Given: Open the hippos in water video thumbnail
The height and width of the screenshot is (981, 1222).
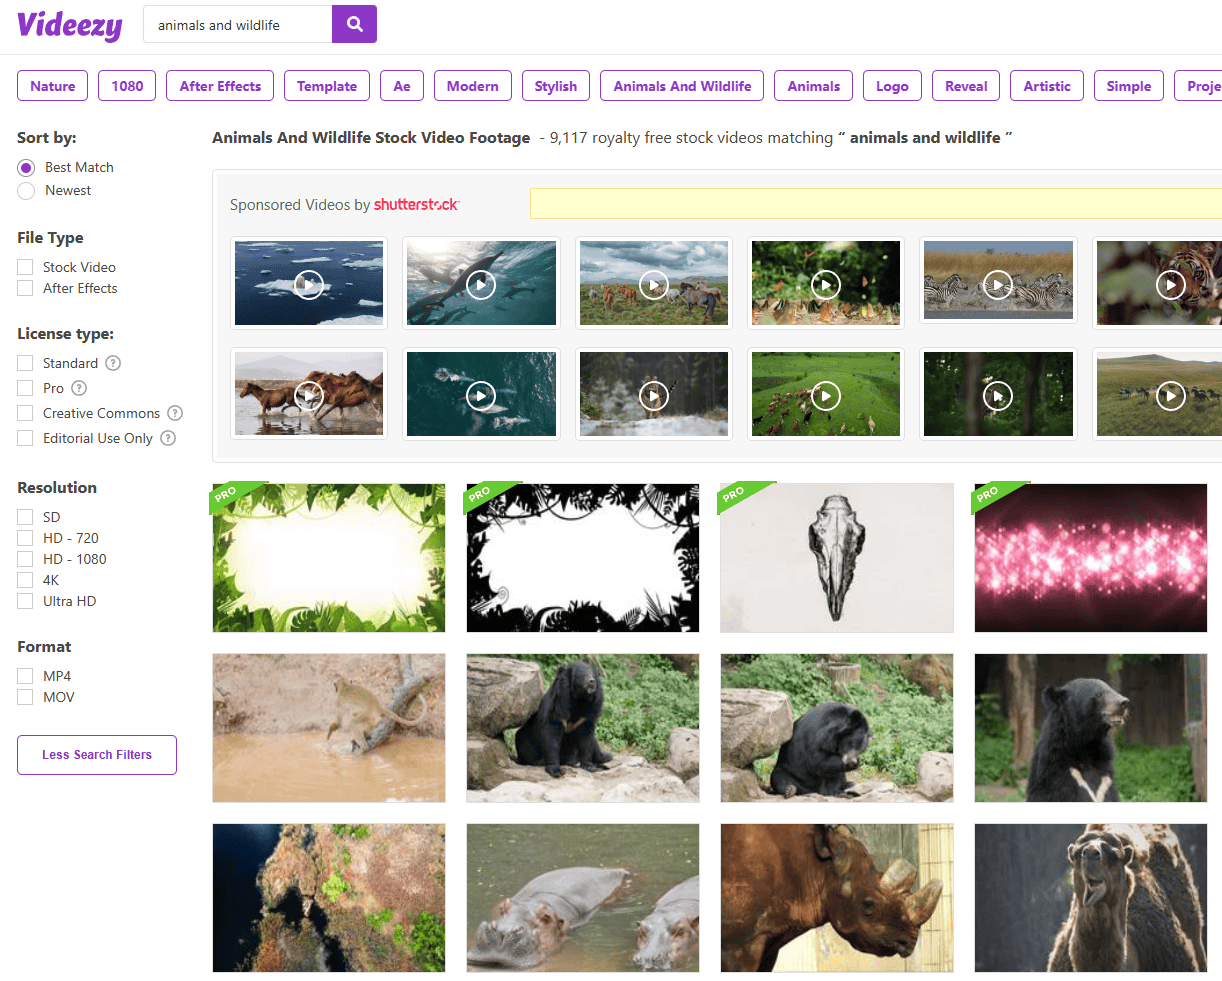Looking at the screenshot, I should [583, 898].
